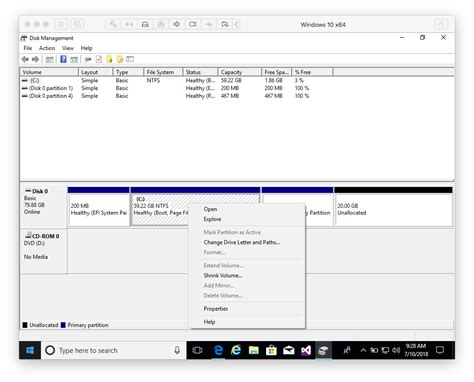Click the grey disk drive toolbar icon
The width and height of the screenshot is (474, 382).
pyautogui.click(x=88, y=60)
